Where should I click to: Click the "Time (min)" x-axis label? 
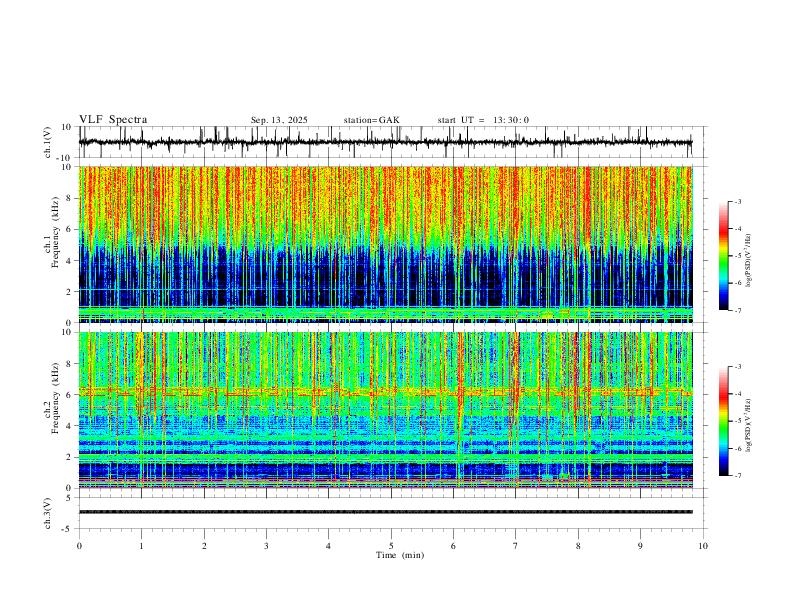tap(400, 555)
